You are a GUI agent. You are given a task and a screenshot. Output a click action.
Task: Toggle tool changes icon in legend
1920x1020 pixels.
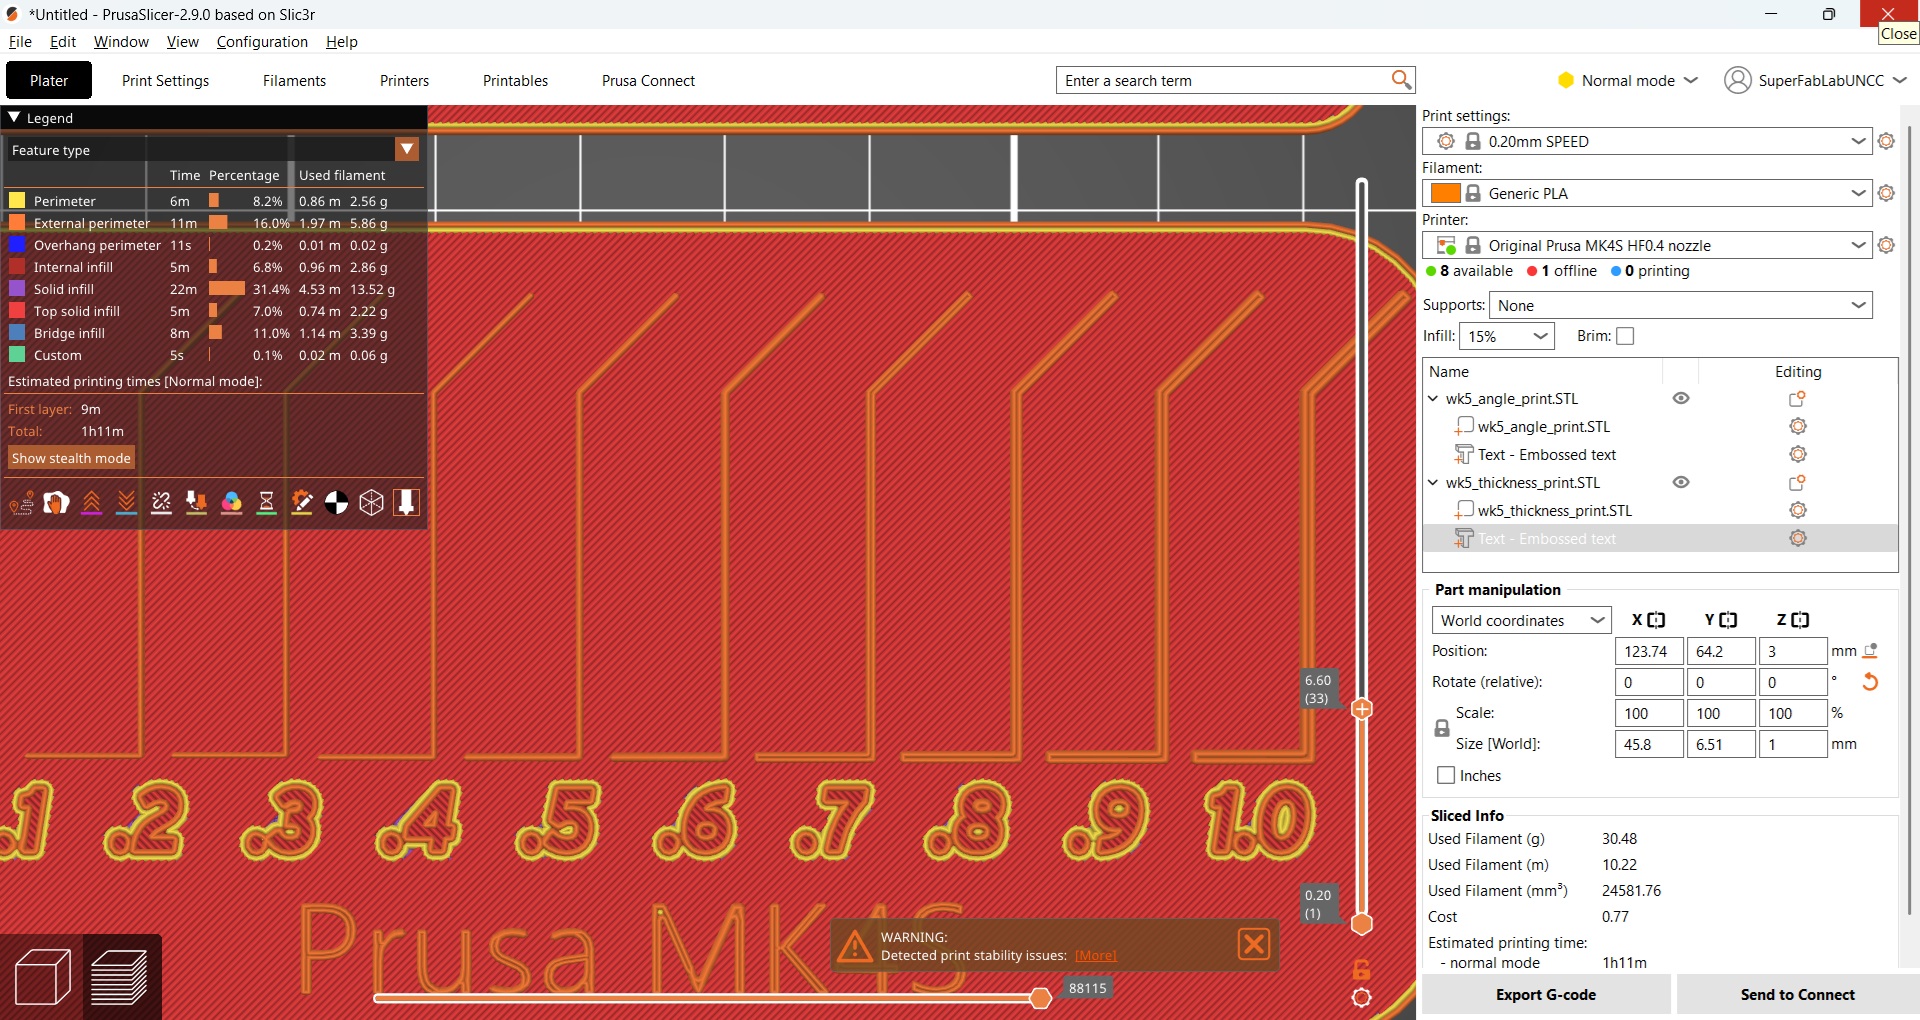pyautogui.click(x=196, y=502)
